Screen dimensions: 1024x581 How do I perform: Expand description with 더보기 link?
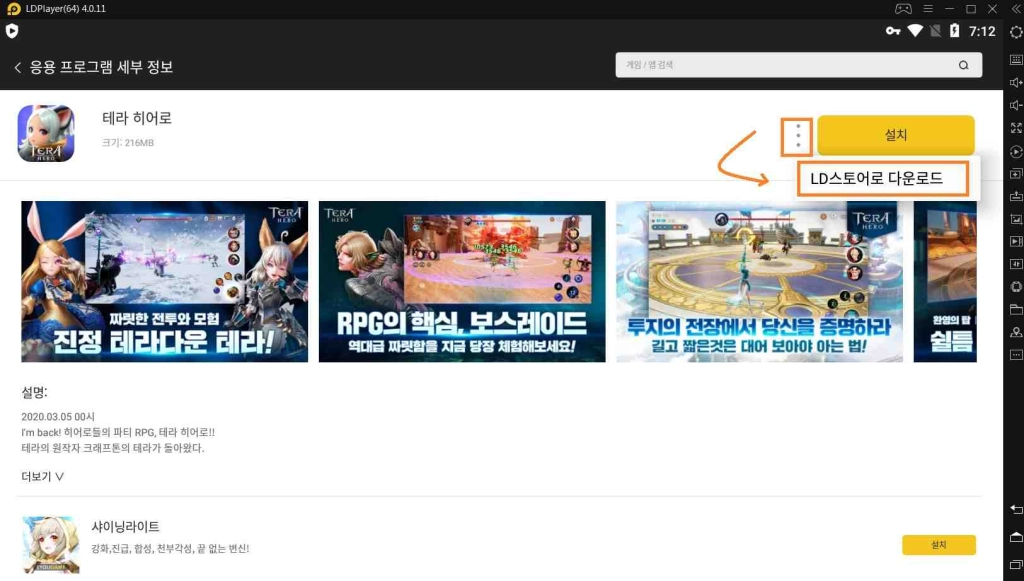pyautogui.click(x=42, y=477)
